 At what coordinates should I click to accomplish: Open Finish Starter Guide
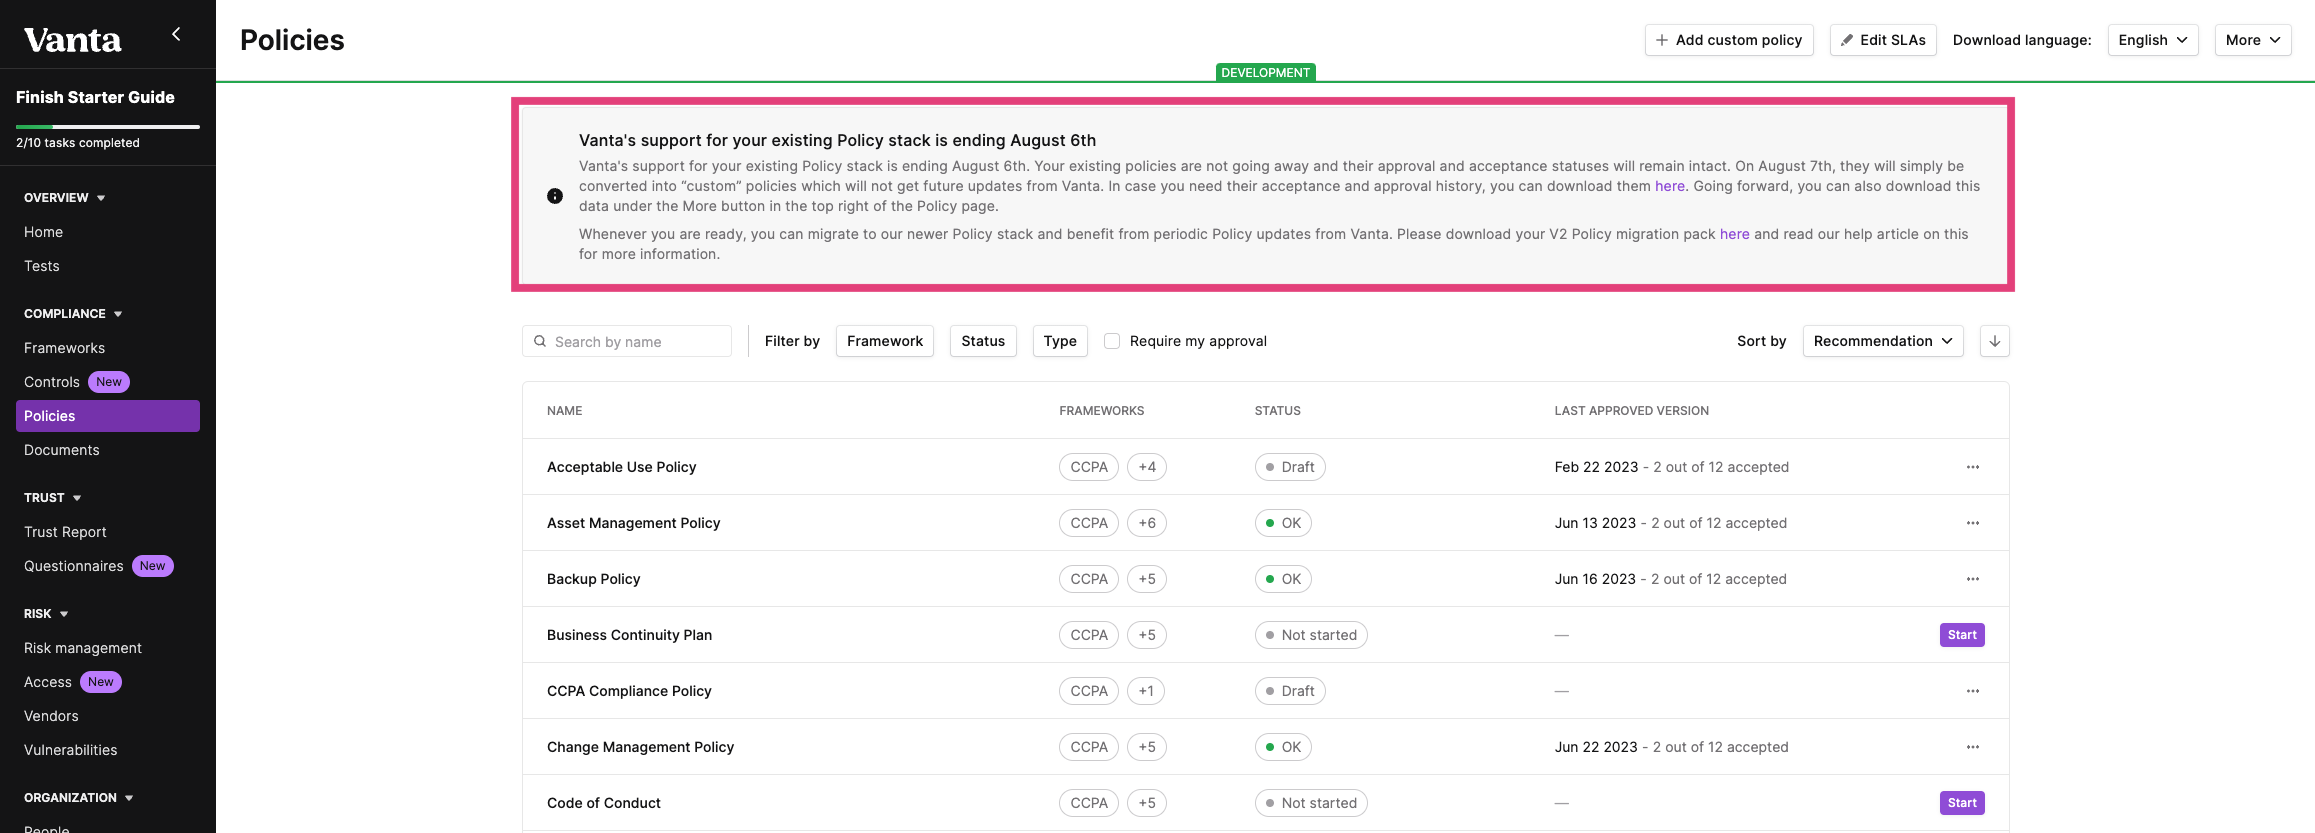(x=95, y=97)
